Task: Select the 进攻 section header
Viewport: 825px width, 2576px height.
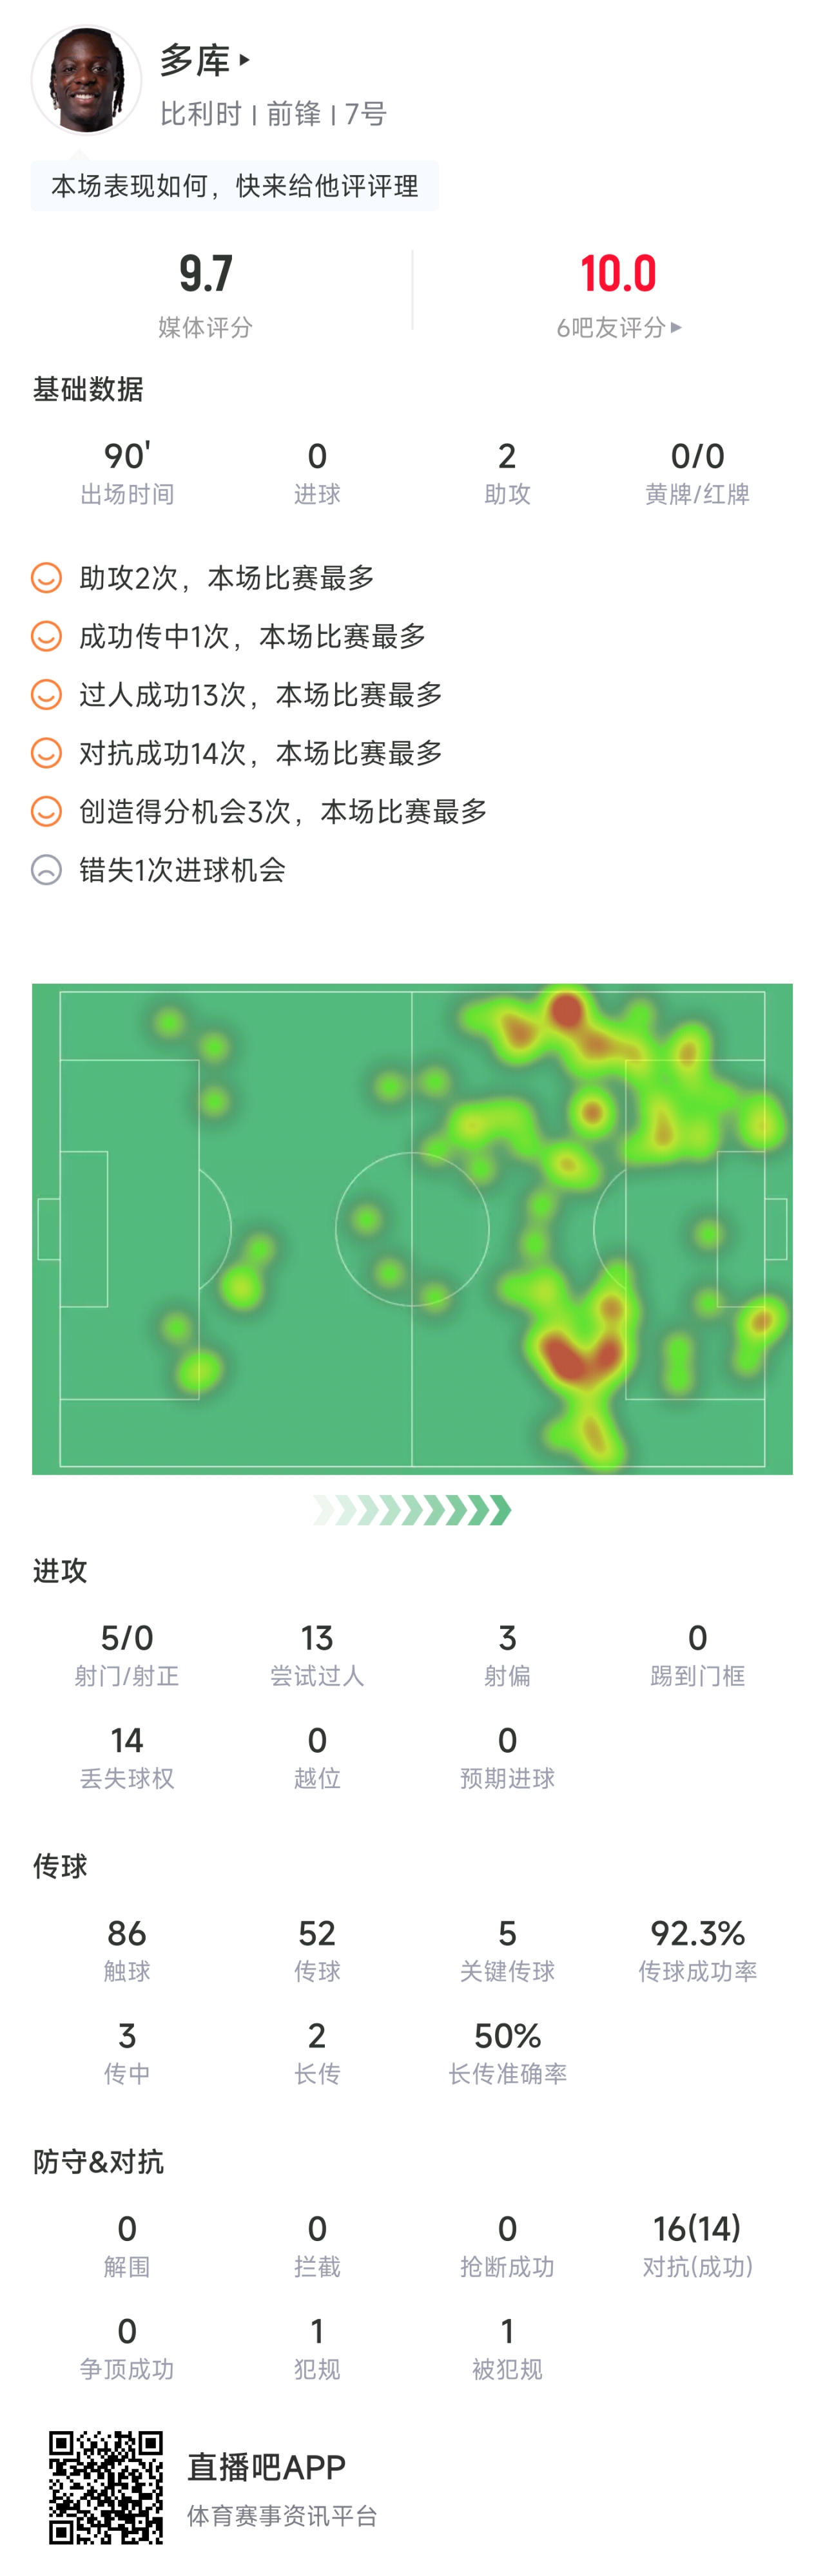Action: point(60,1571)
